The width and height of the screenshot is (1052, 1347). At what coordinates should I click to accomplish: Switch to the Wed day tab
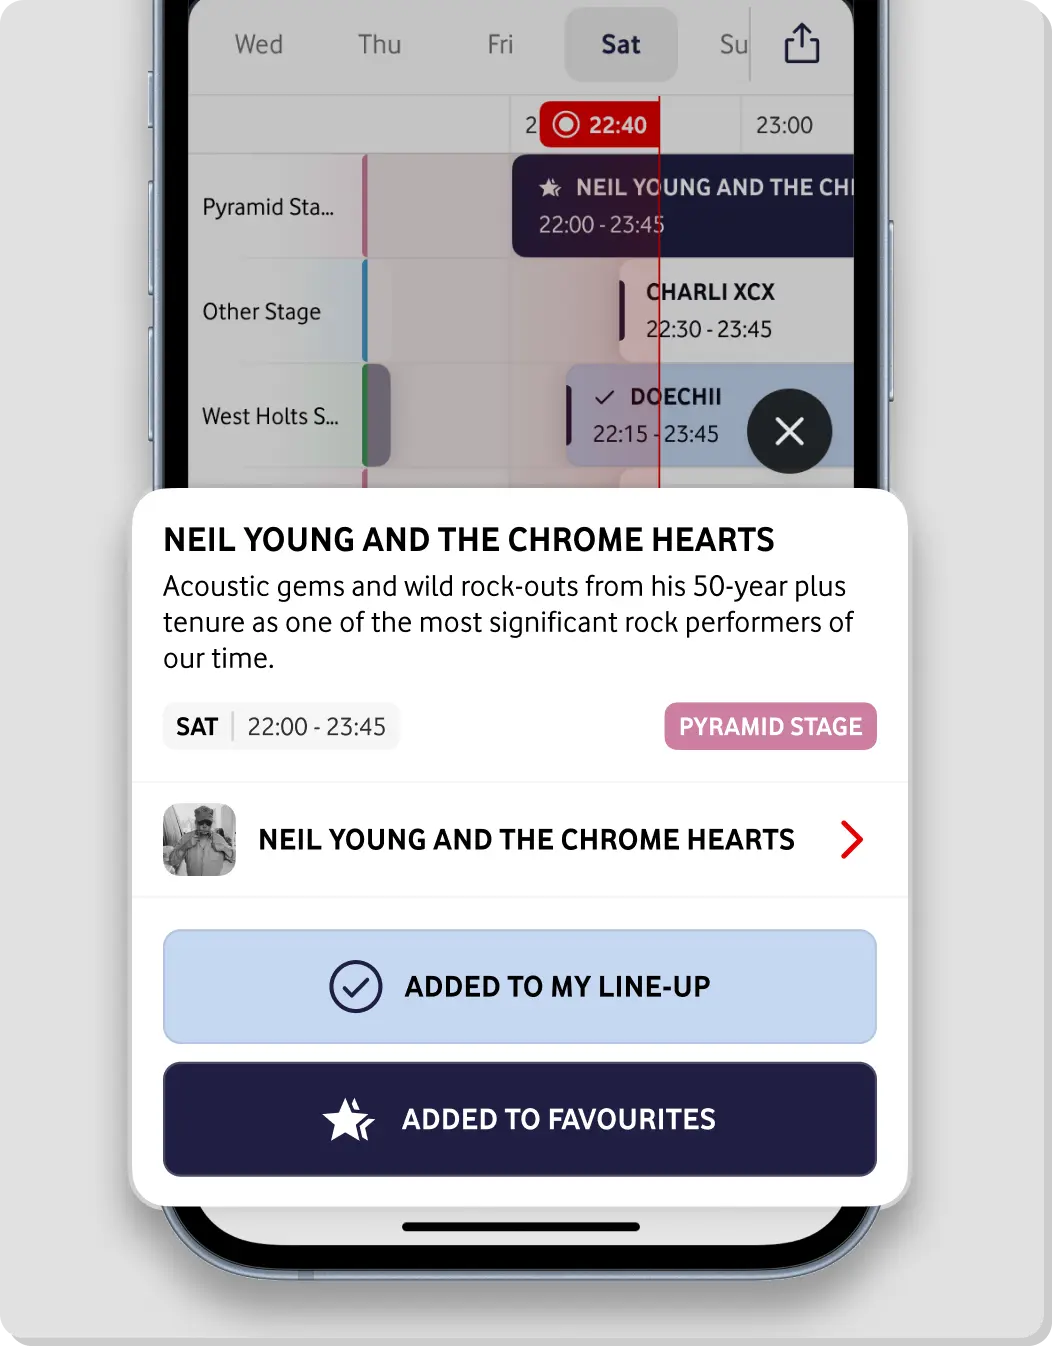[259, 45]
